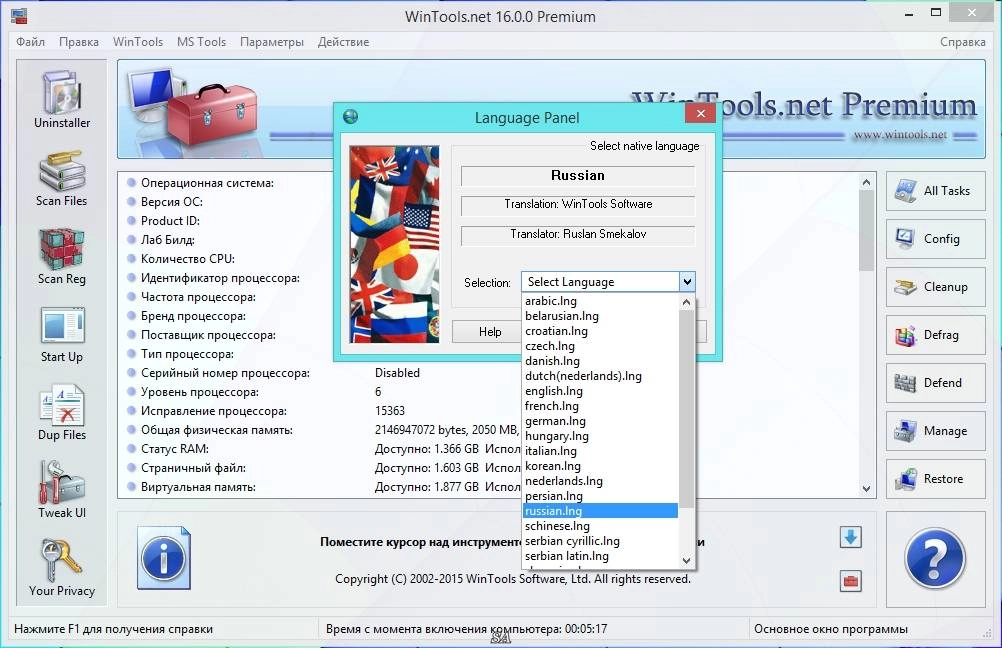This screenshot has height=648, width=1002.
Task: Run the Cleanup task
Action: [936, 286]
